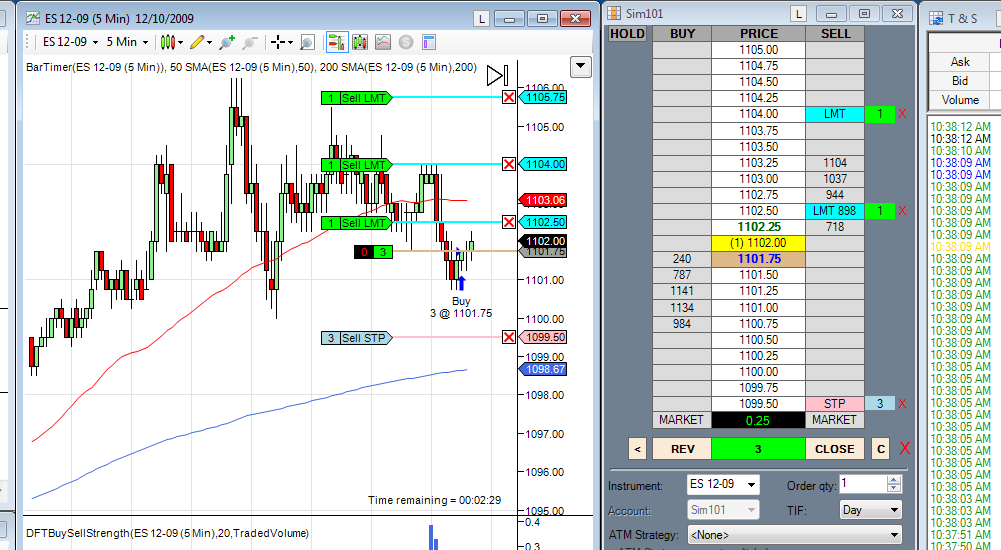Click the zoom in magnifier icon
Viewport: 1001px width, 550px height.
point(227,42)
